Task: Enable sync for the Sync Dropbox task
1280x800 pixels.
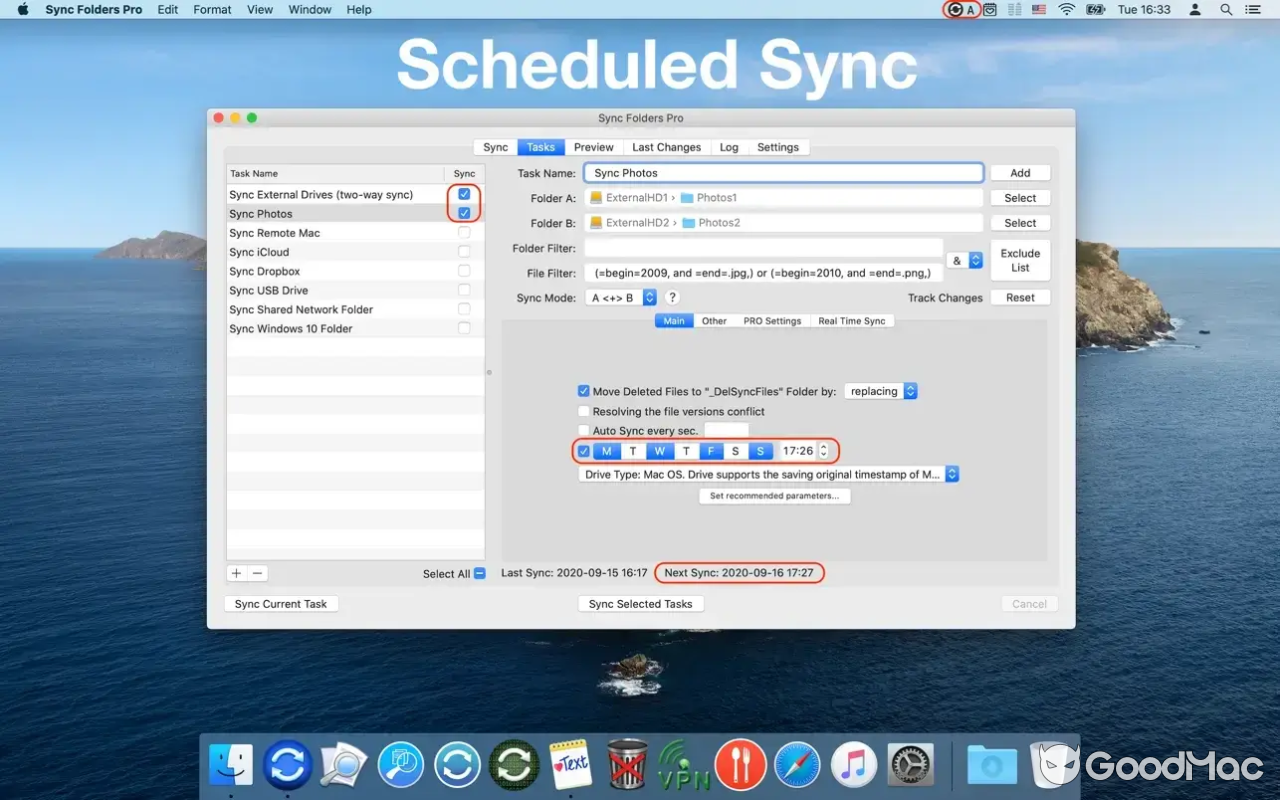Action: [x=463, y=271]
